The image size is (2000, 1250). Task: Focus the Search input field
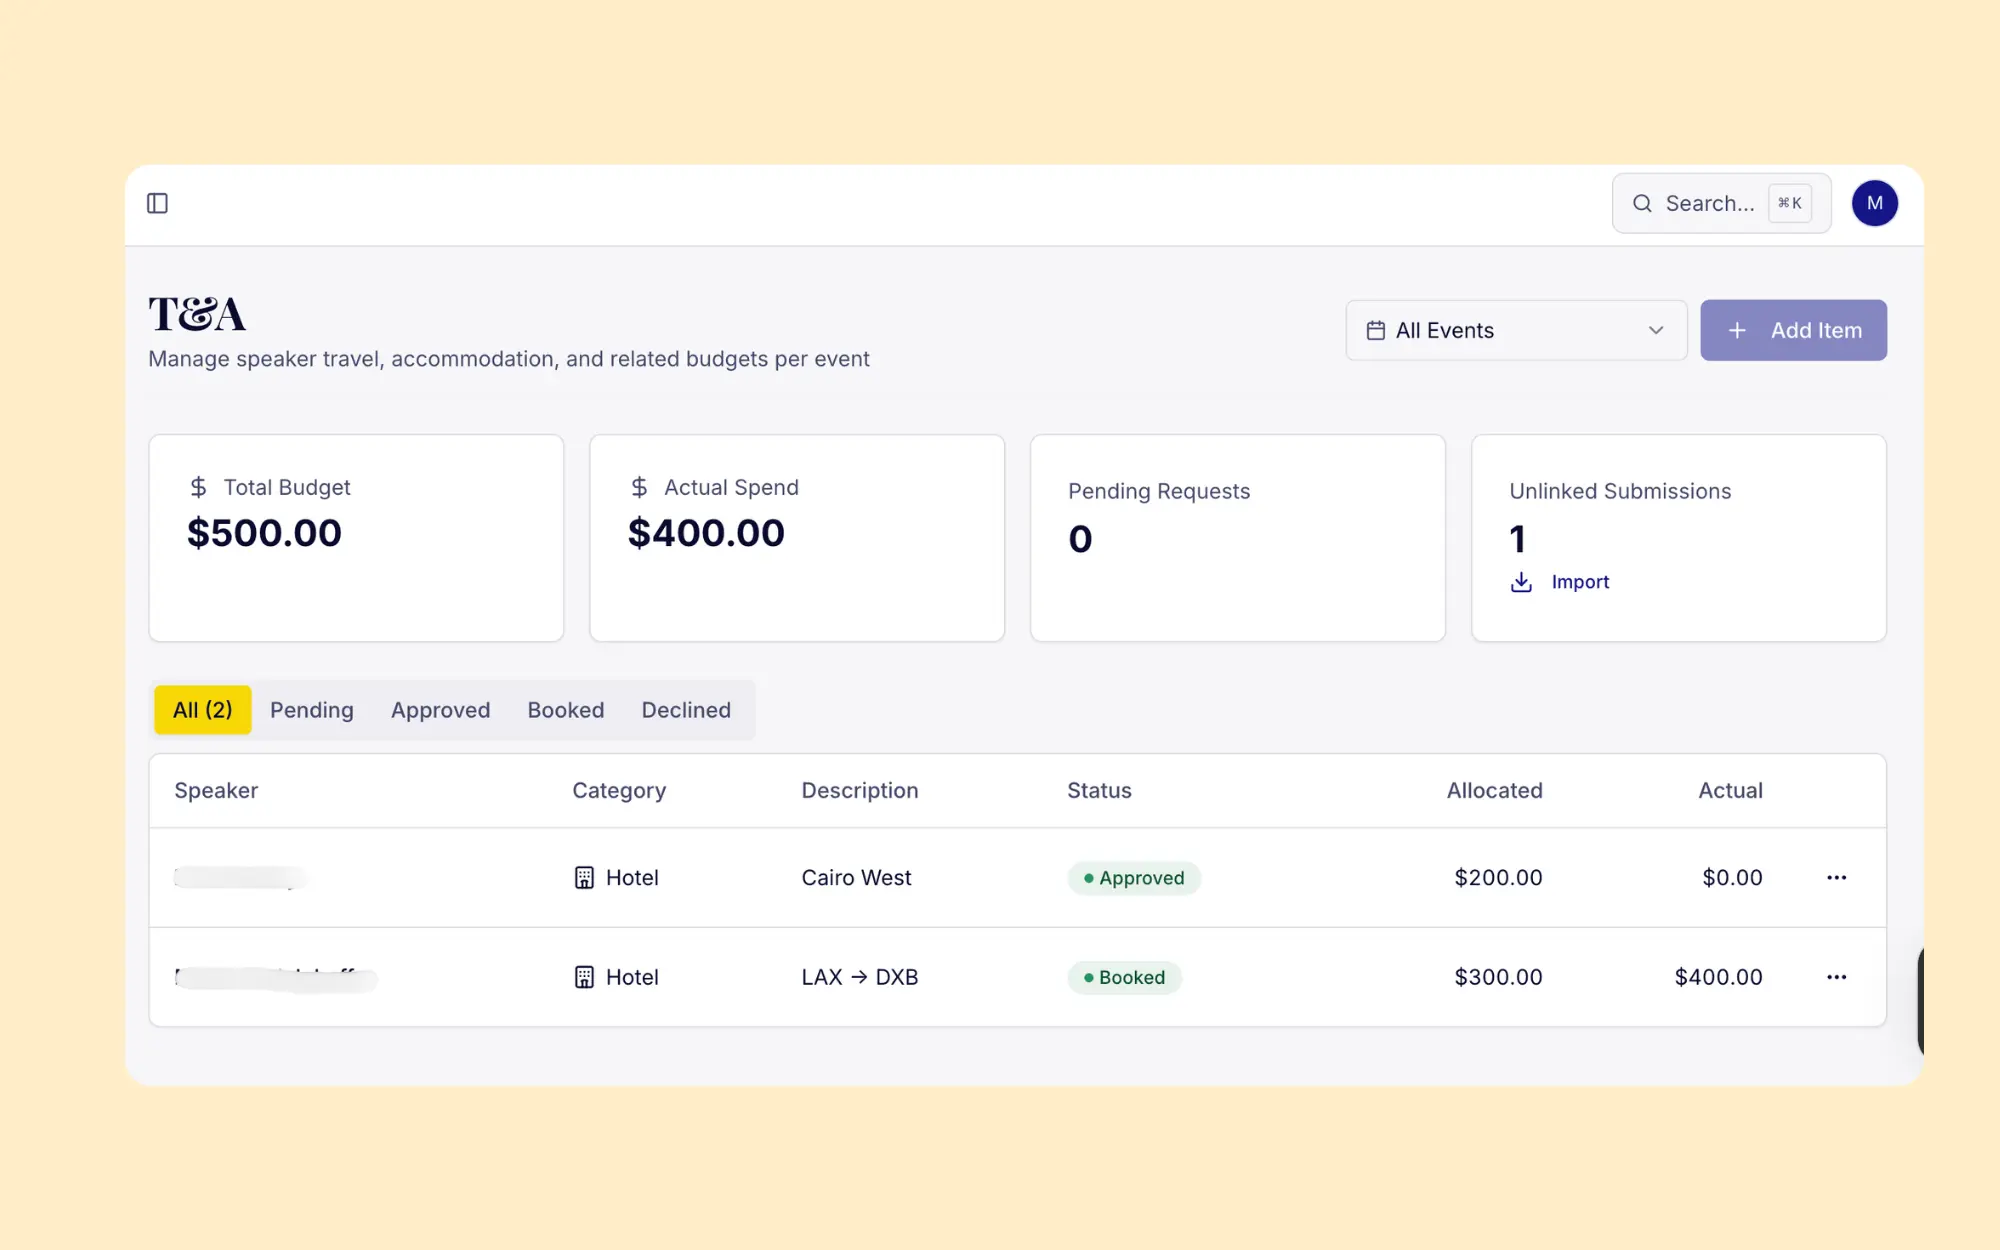click(1721, 203)
